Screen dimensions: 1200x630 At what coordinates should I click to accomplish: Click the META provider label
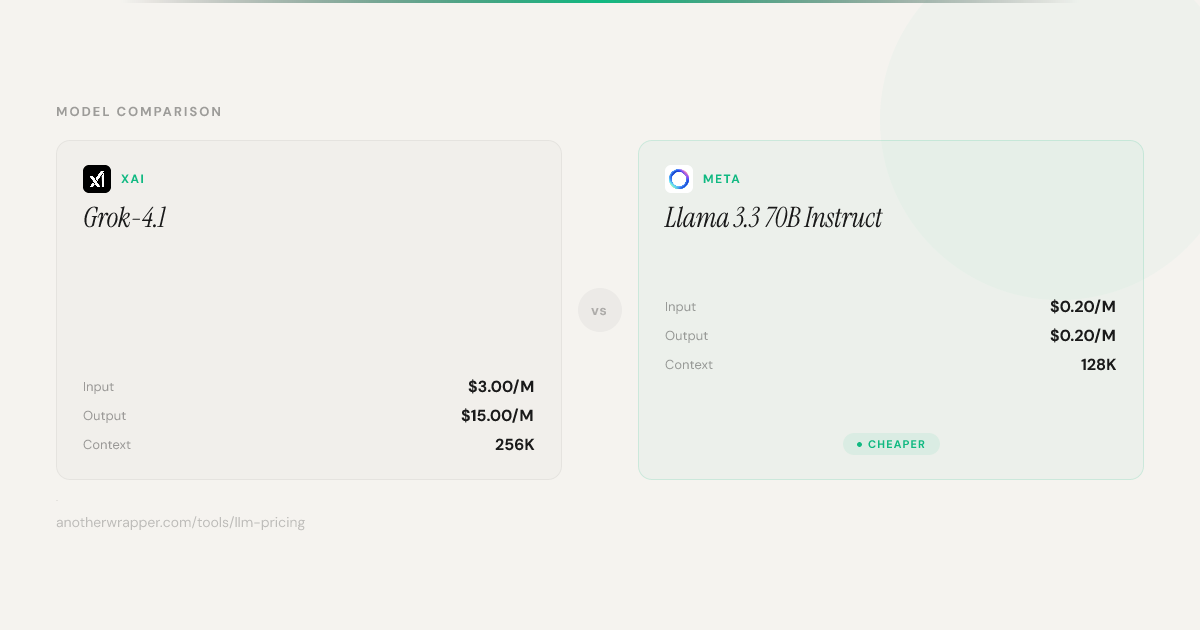click(x=721, y=179)
